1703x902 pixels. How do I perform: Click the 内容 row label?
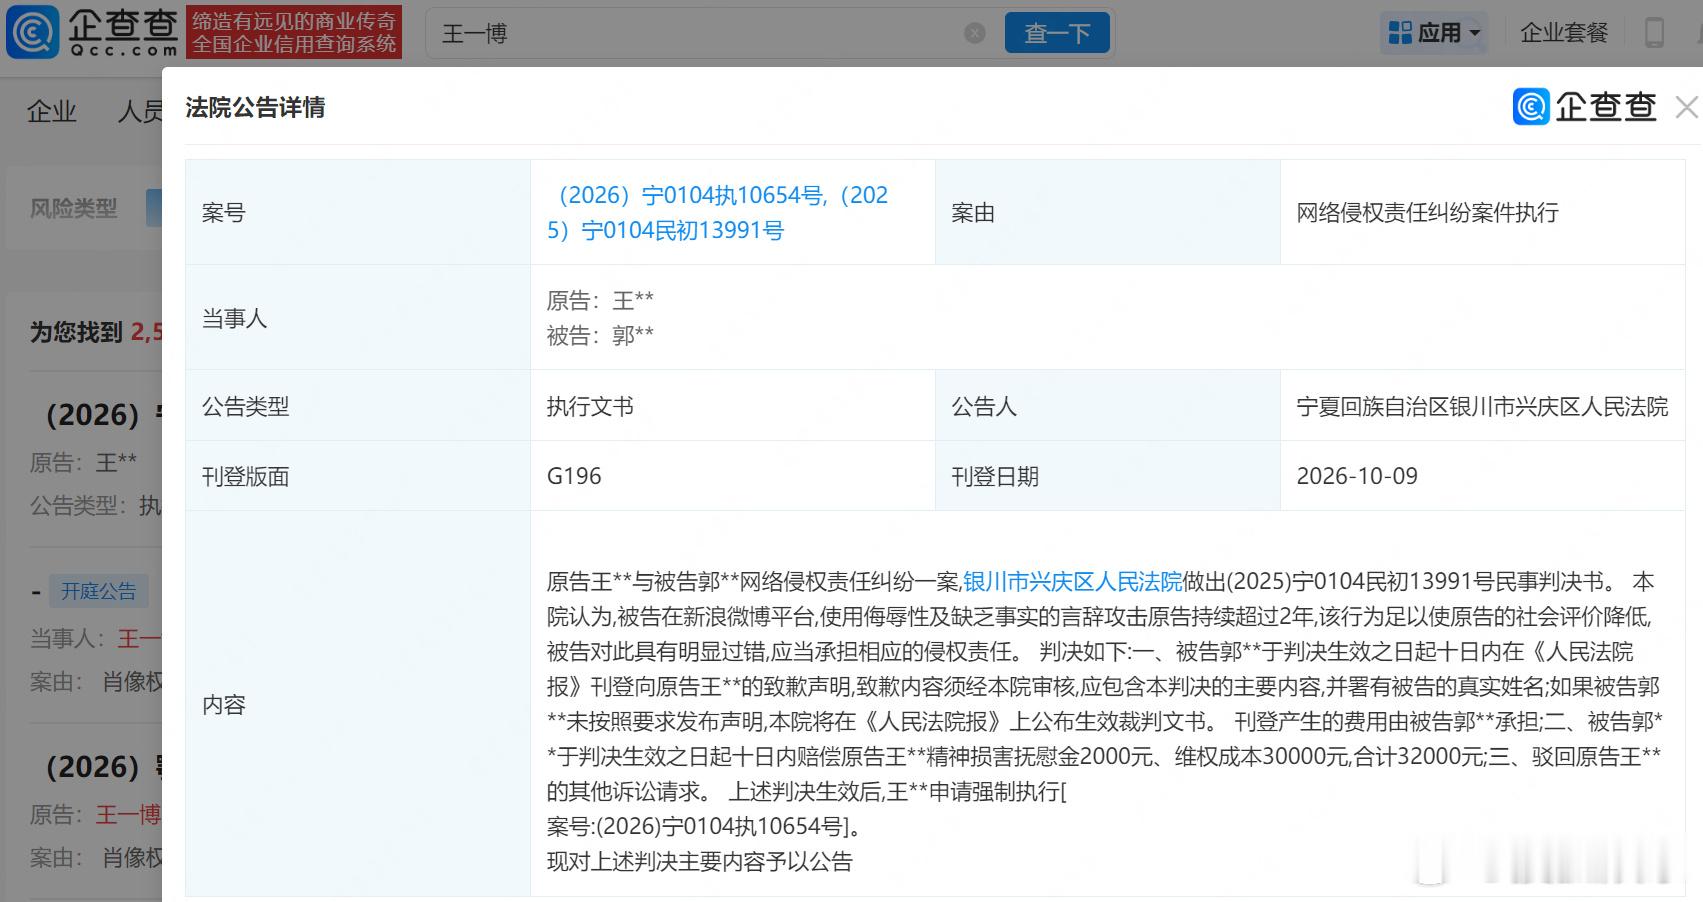(x=223, y=704)
